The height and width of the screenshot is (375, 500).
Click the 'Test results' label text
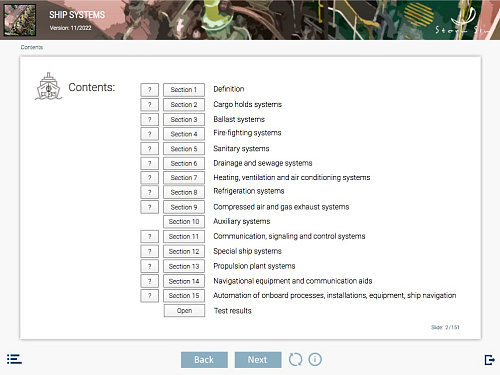point(233,311)
